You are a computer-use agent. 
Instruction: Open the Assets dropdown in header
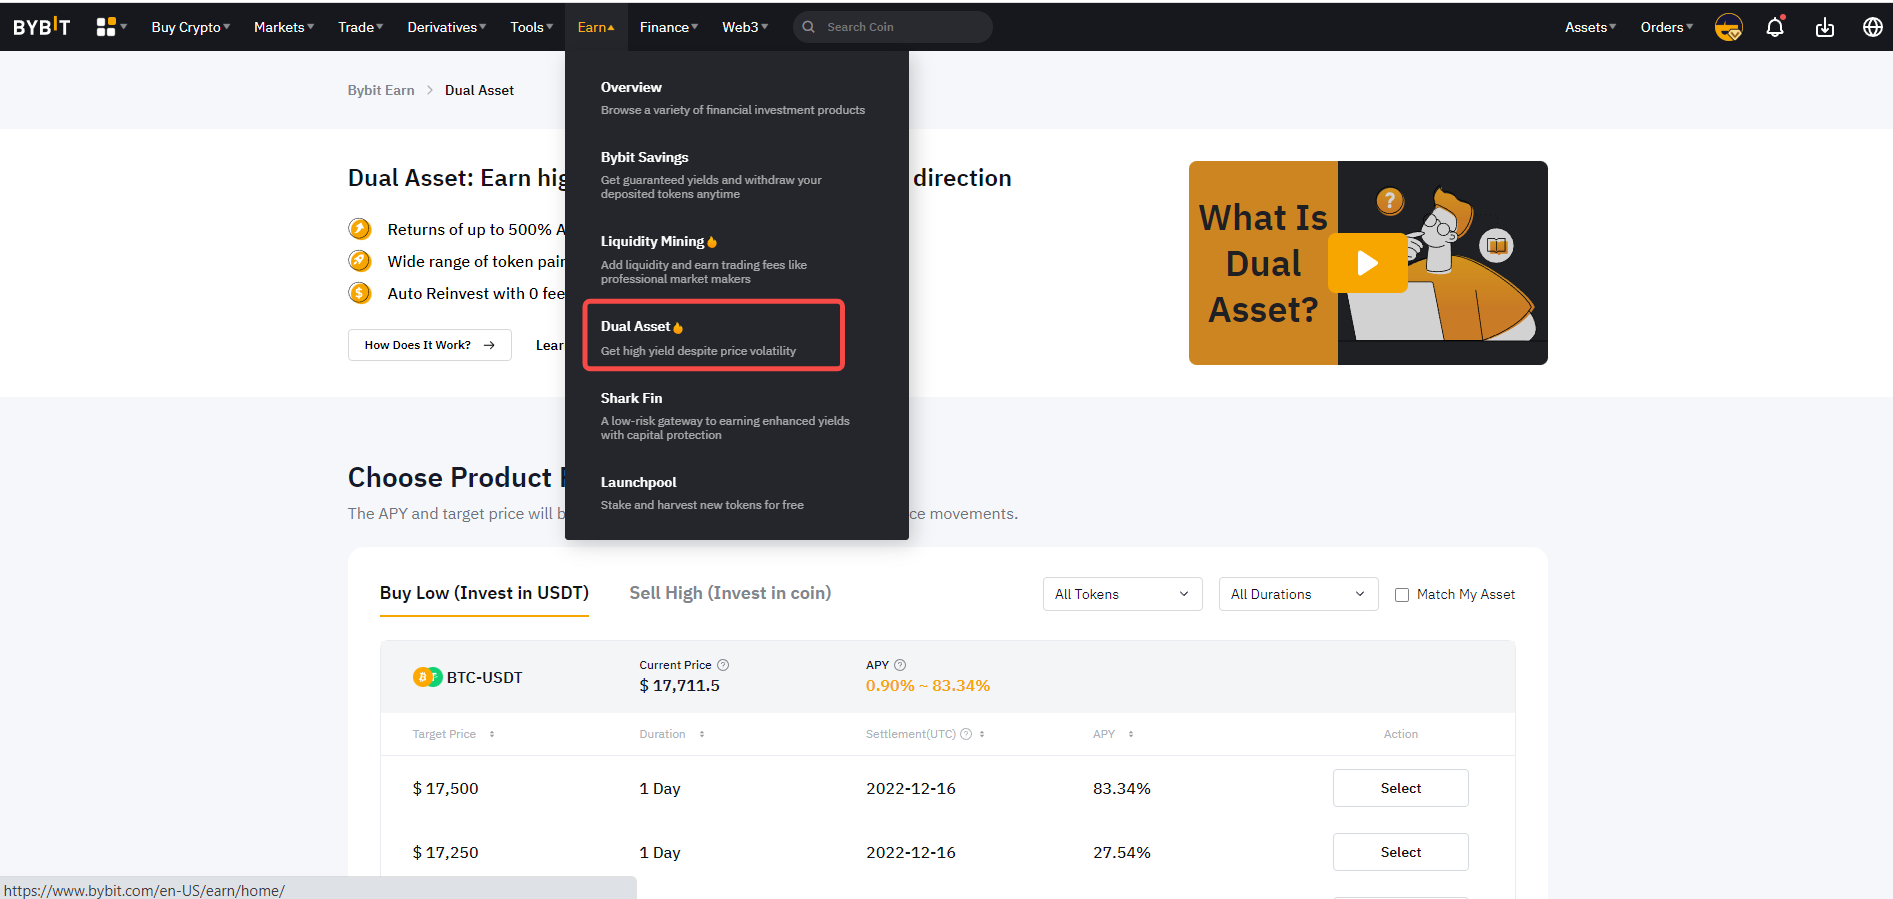1590,27
